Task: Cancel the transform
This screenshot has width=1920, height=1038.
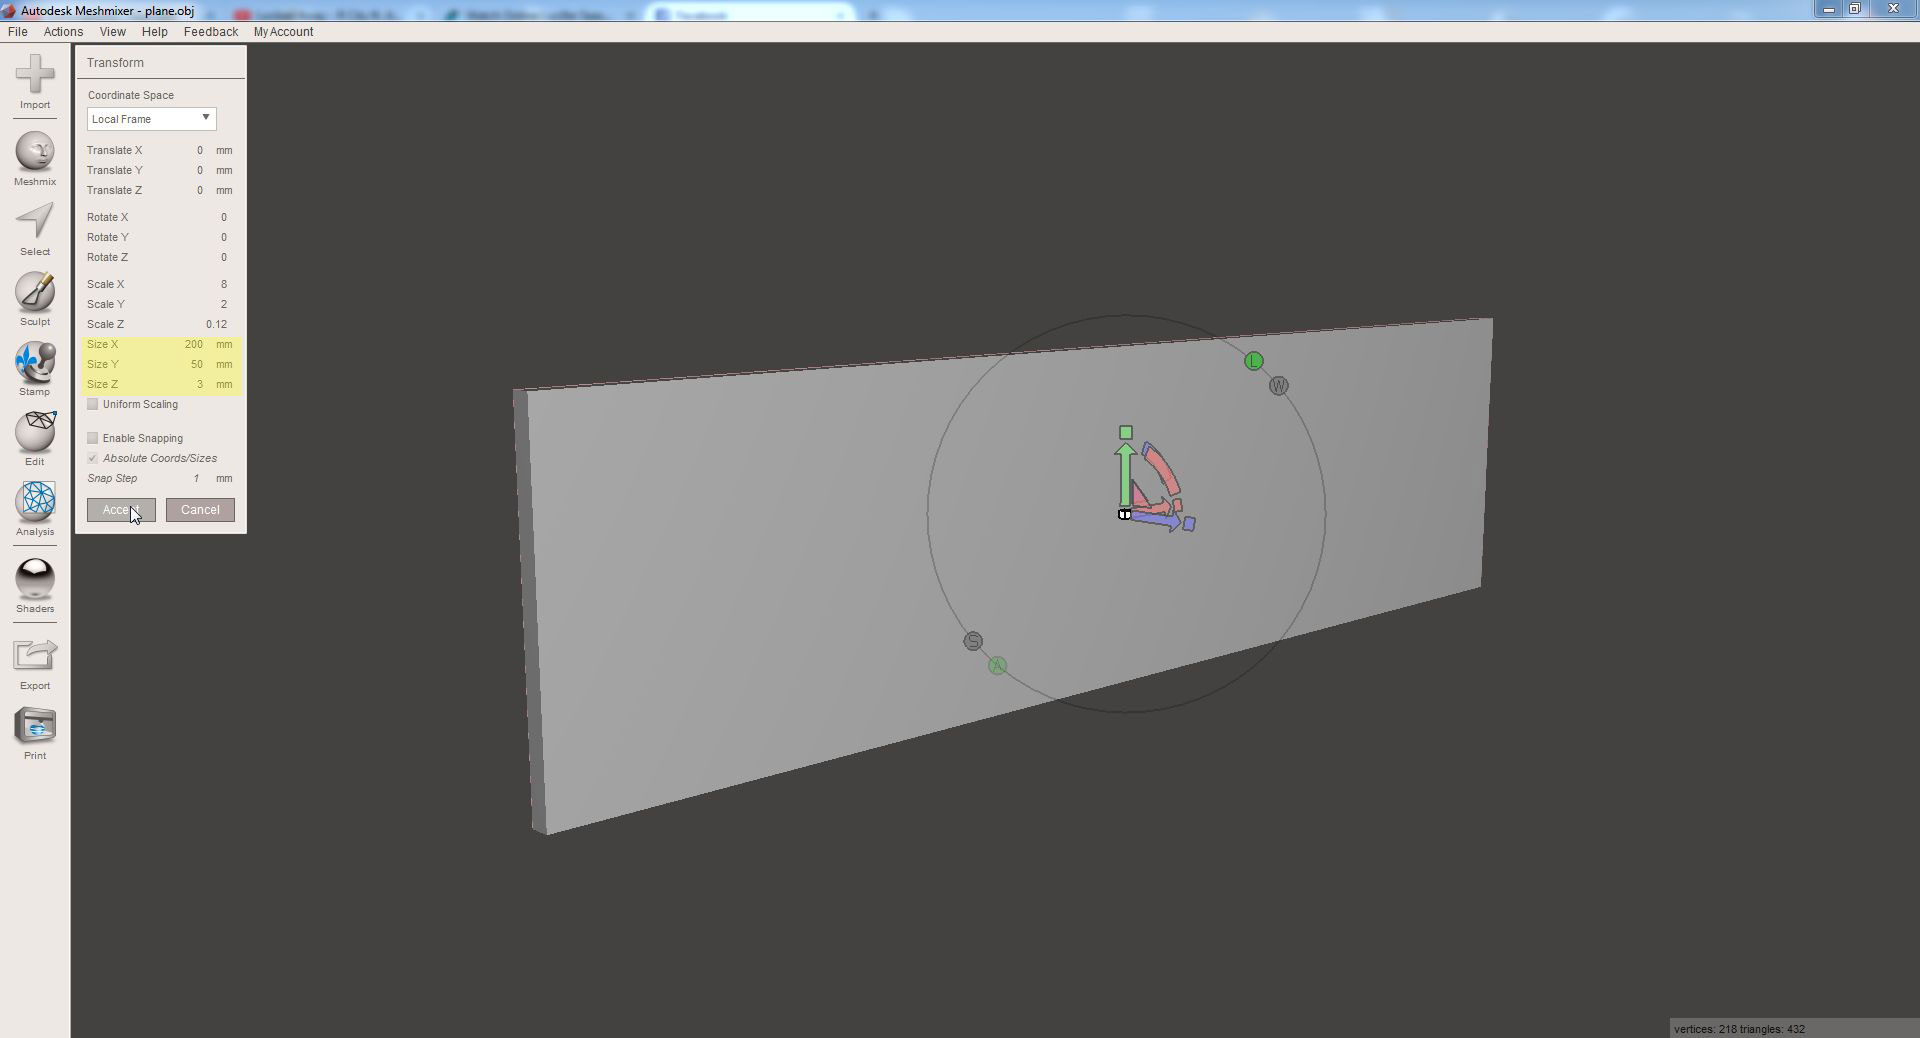Action: (x=200, y=510)
